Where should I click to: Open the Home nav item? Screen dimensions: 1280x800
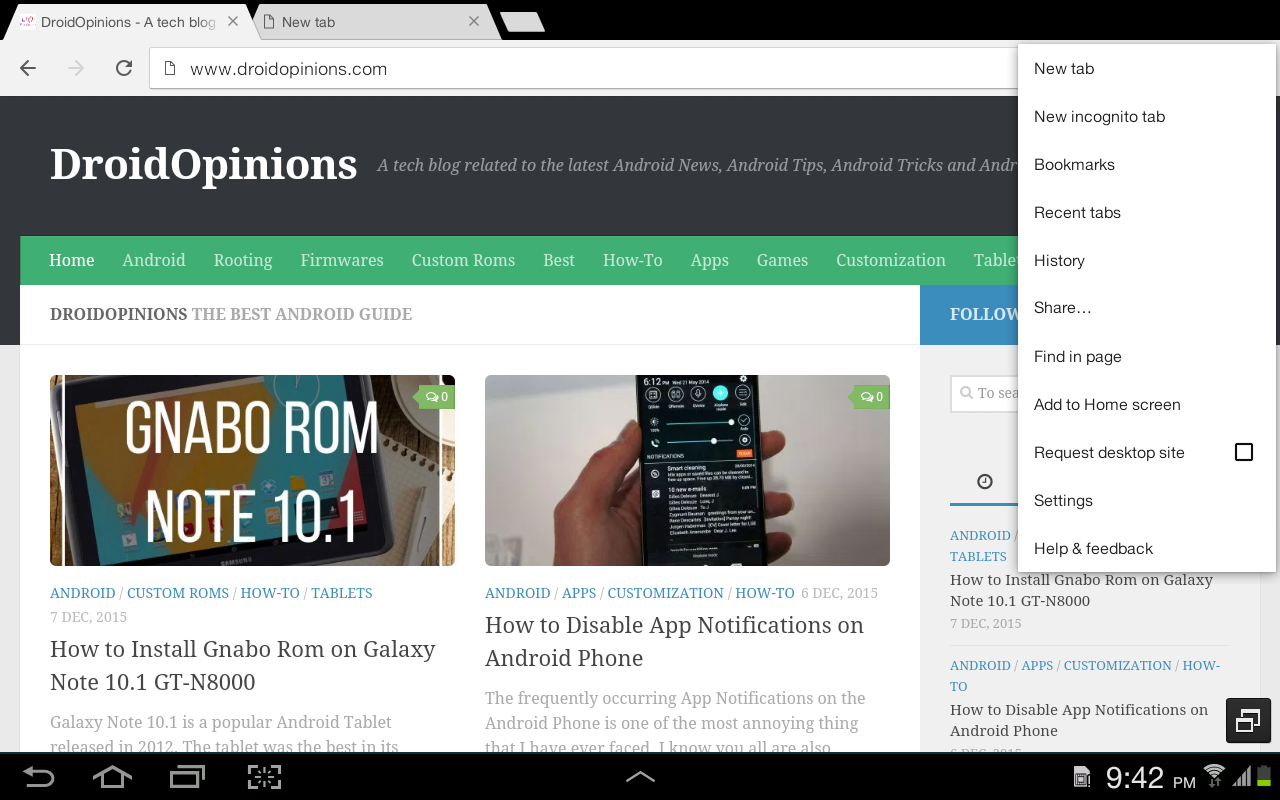click(72, 260)
